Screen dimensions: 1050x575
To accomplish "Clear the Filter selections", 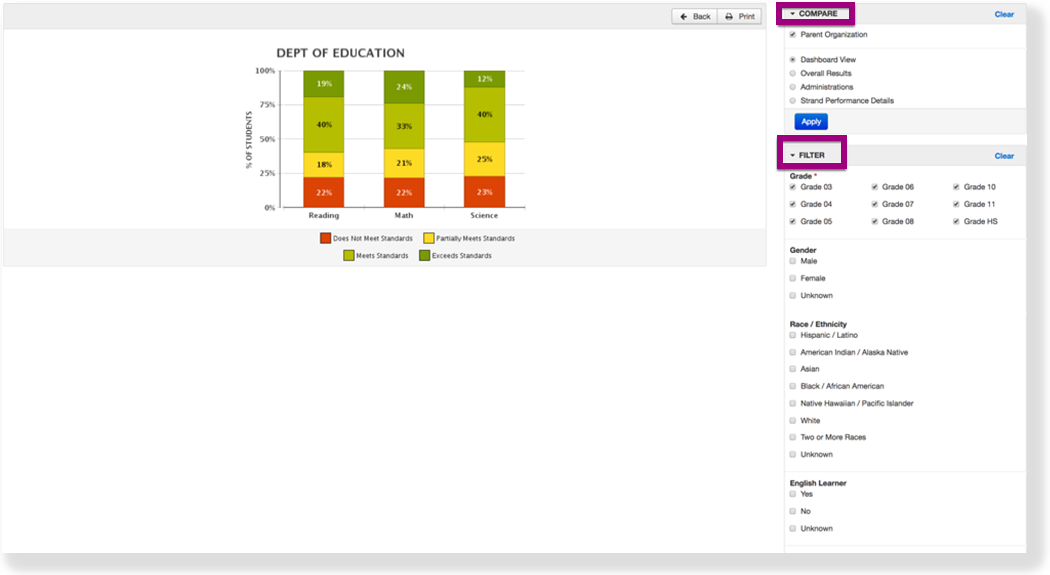I will [x=1003, y=156].
